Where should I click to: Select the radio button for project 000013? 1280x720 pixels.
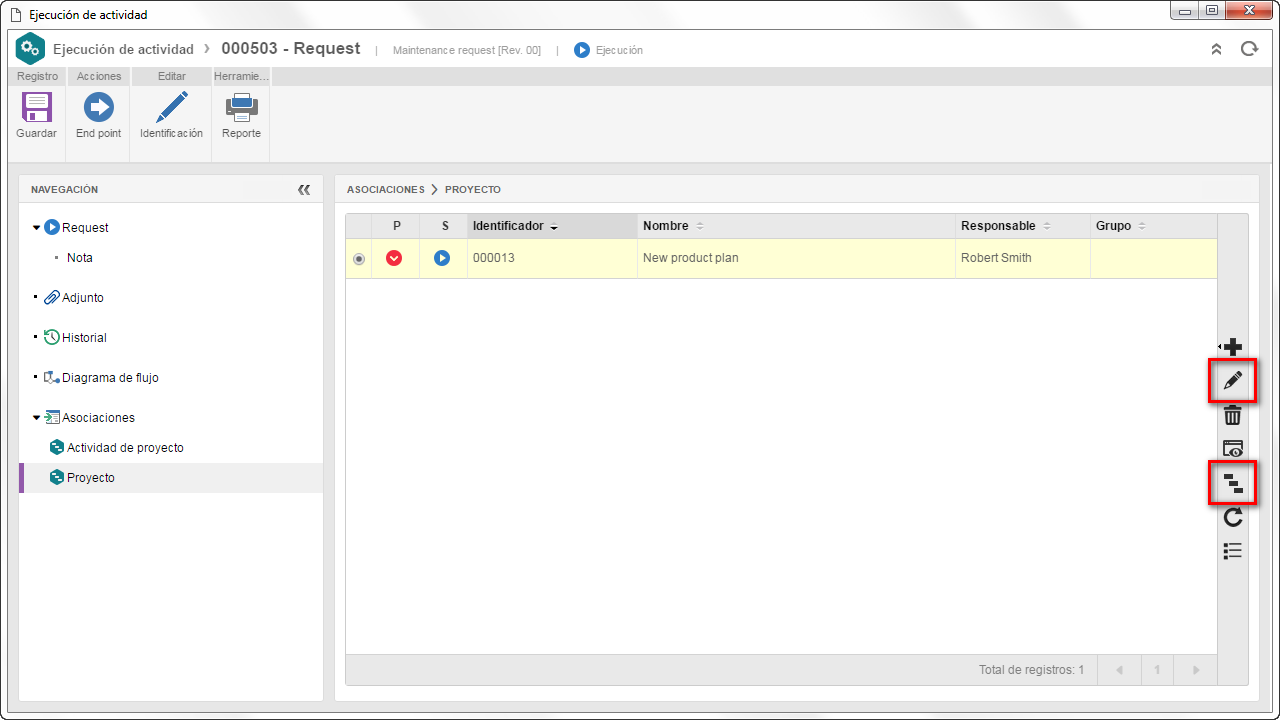(x=359, y=259)
